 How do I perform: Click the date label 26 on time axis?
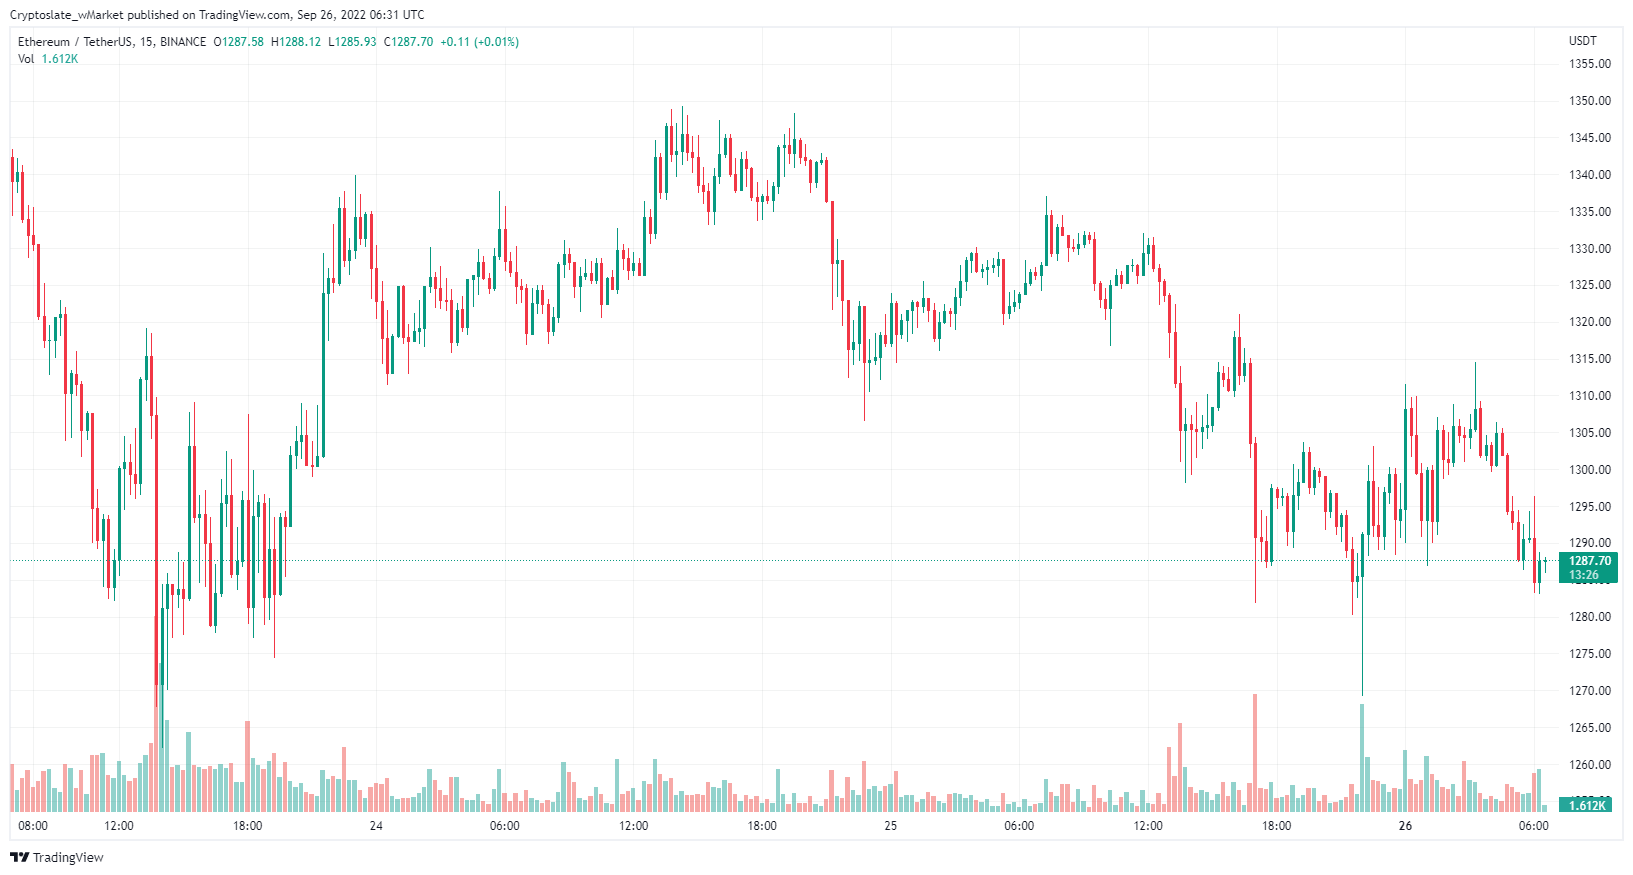click(x=1406, y=826)
